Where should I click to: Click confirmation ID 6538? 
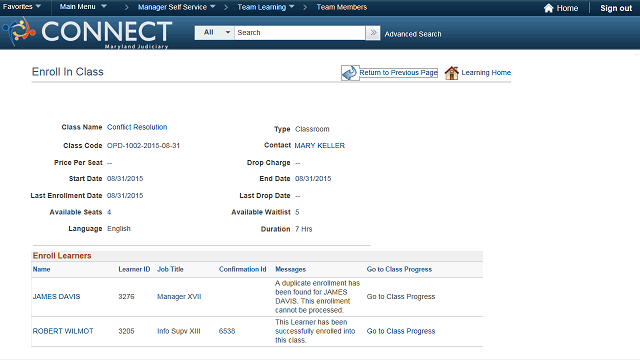(227, 331)
